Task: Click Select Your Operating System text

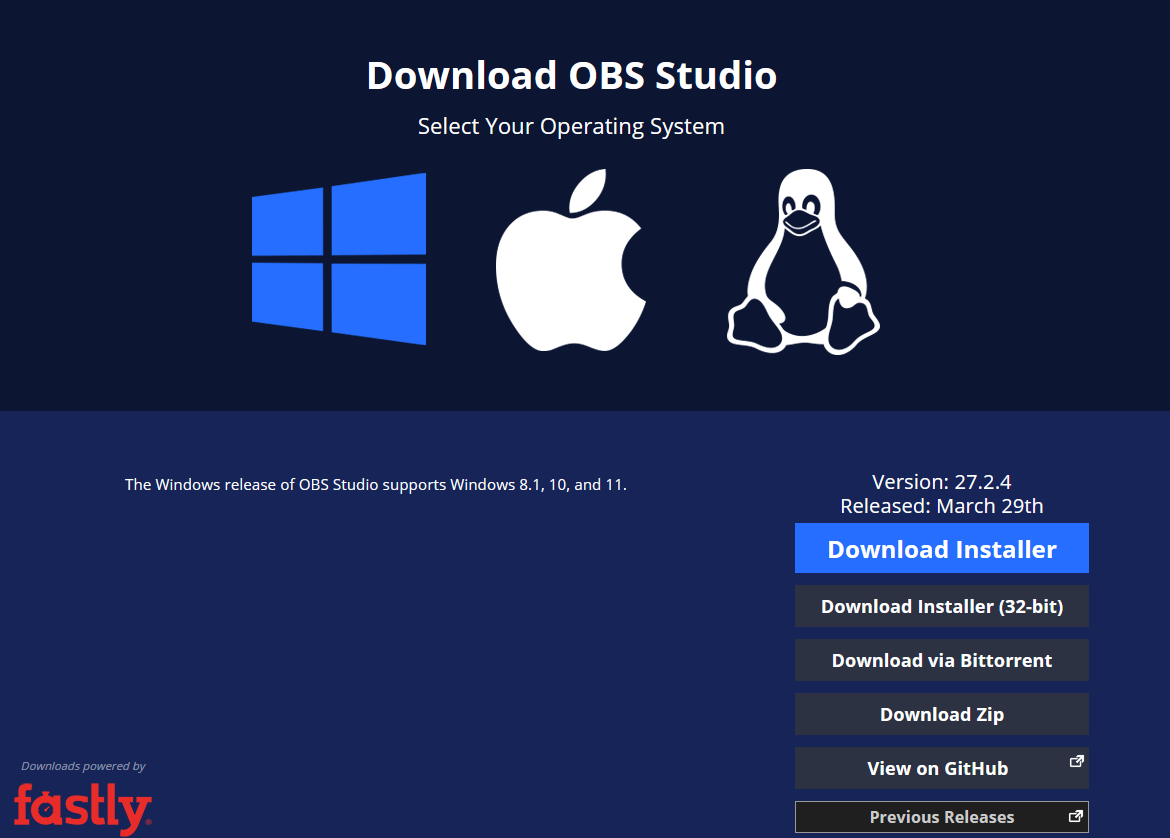Action: [571, 127]
